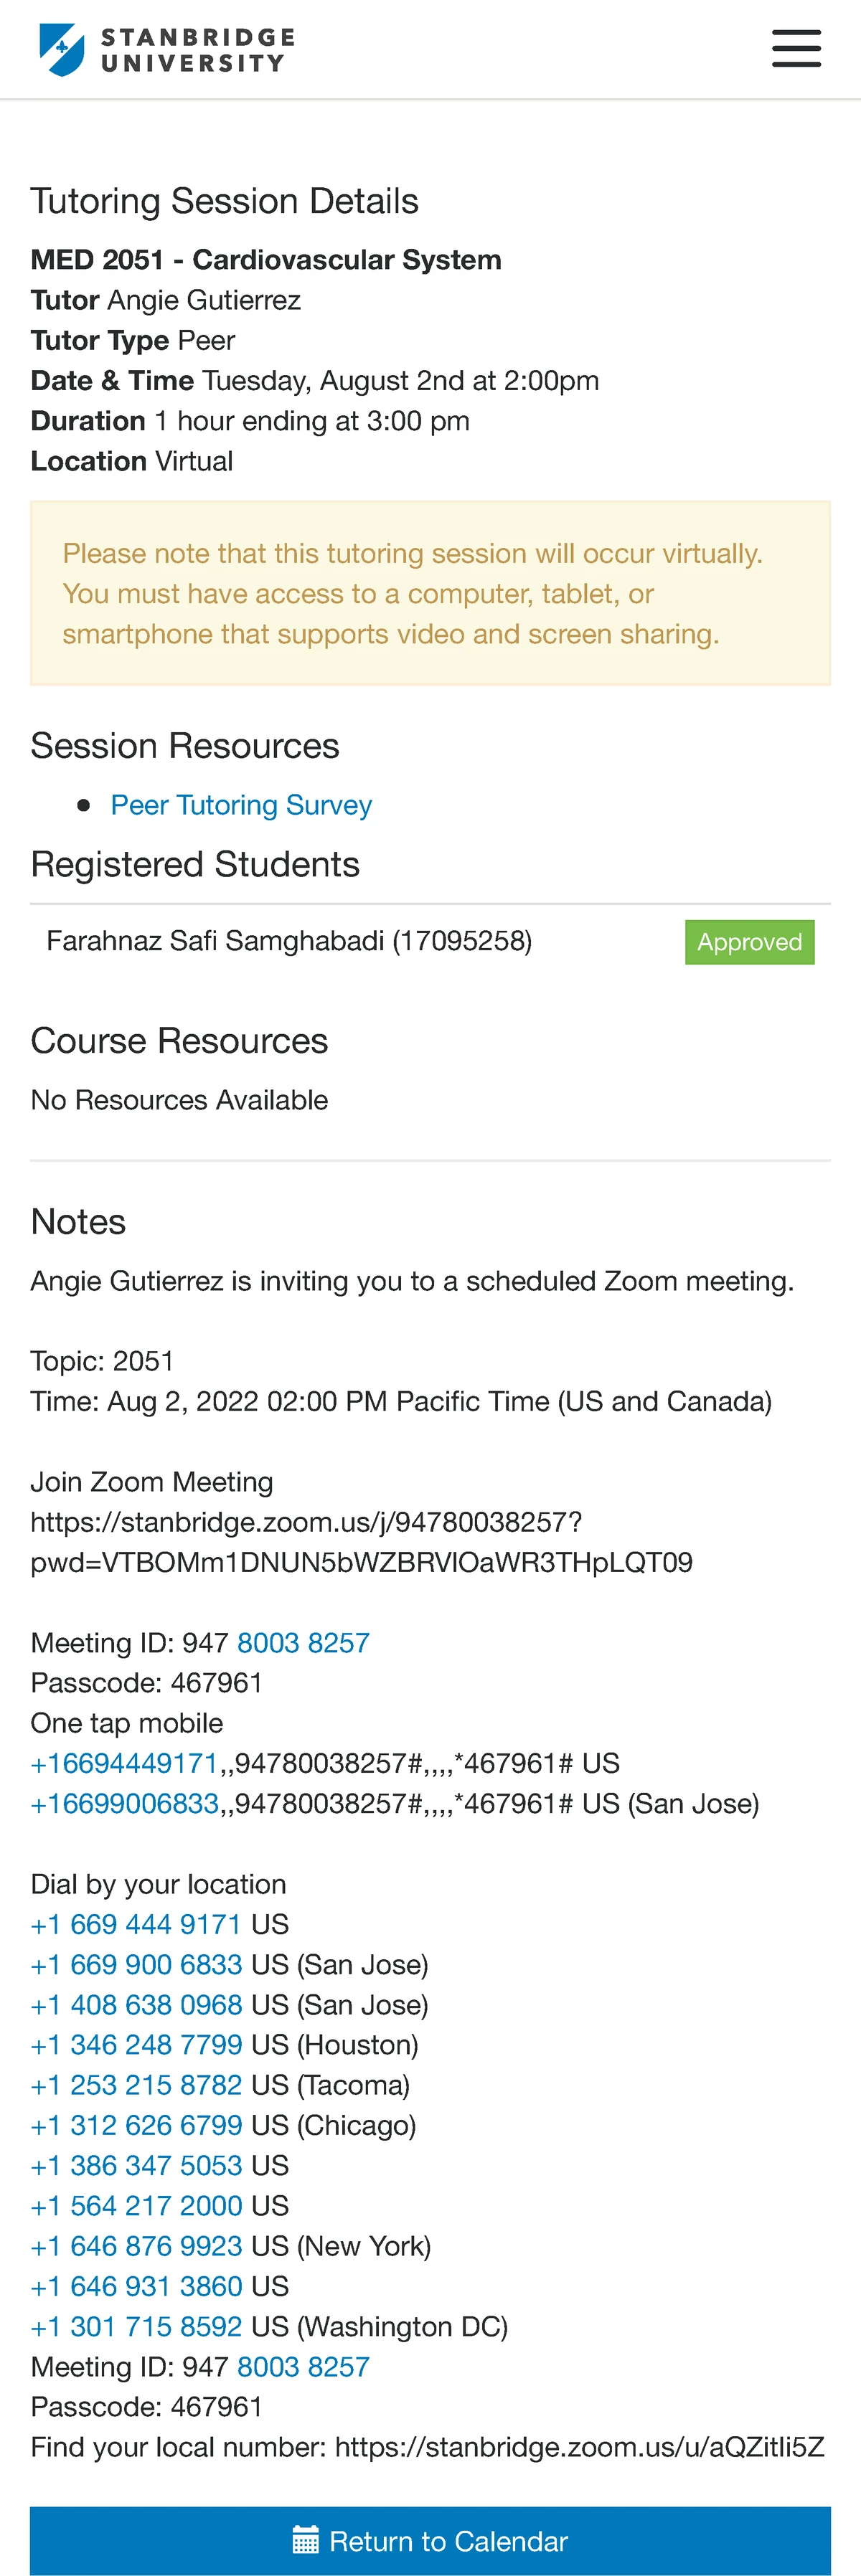The width and height of the screenshot is (861, 2576).
Task: Tap one-tap mobile number +16699006833
Action: pos(124,1803)
